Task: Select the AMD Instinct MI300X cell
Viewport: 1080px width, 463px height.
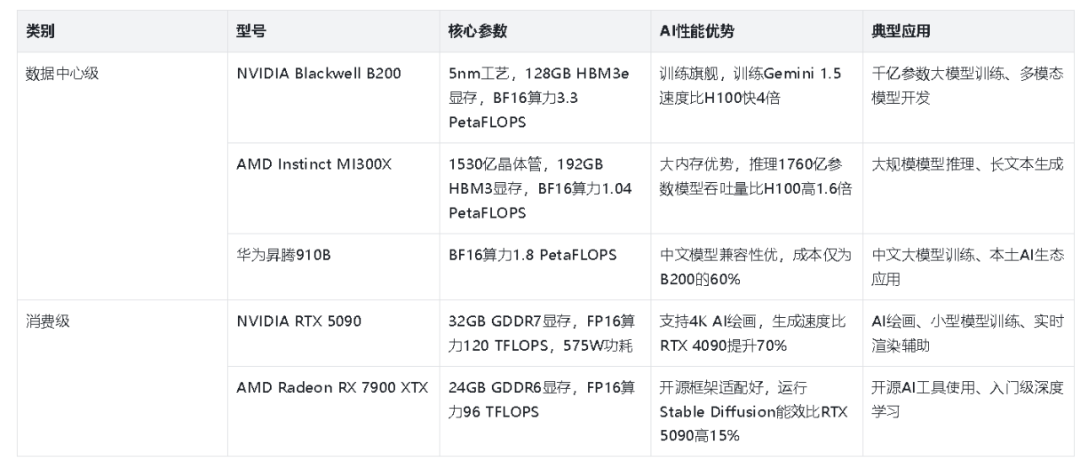Action: [333, 188]
